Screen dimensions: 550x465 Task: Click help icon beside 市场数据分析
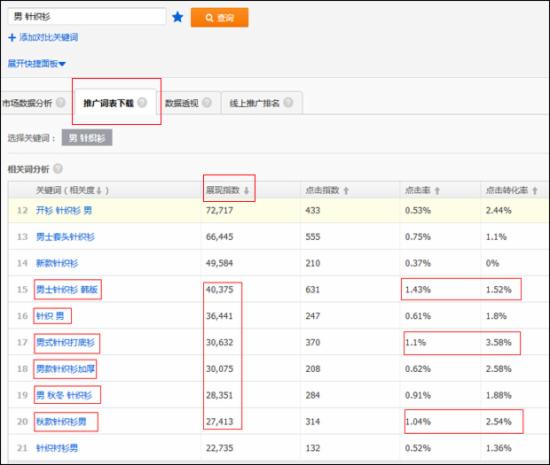(61, 102)
